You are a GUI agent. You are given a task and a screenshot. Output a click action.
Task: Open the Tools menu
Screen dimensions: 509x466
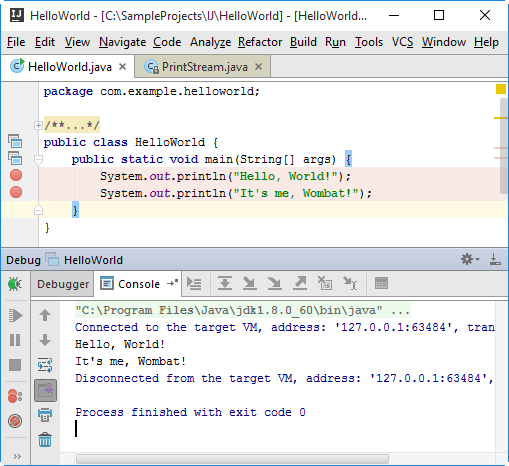(369, 42)
